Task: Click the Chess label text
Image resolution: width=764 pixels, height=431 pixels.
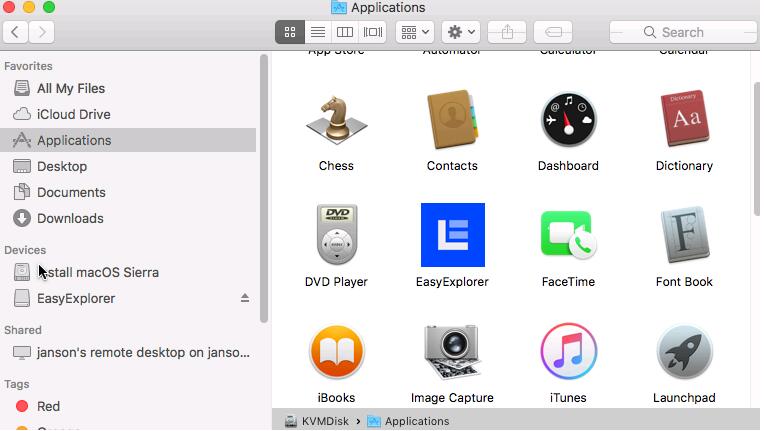Action: click(336, 166)
